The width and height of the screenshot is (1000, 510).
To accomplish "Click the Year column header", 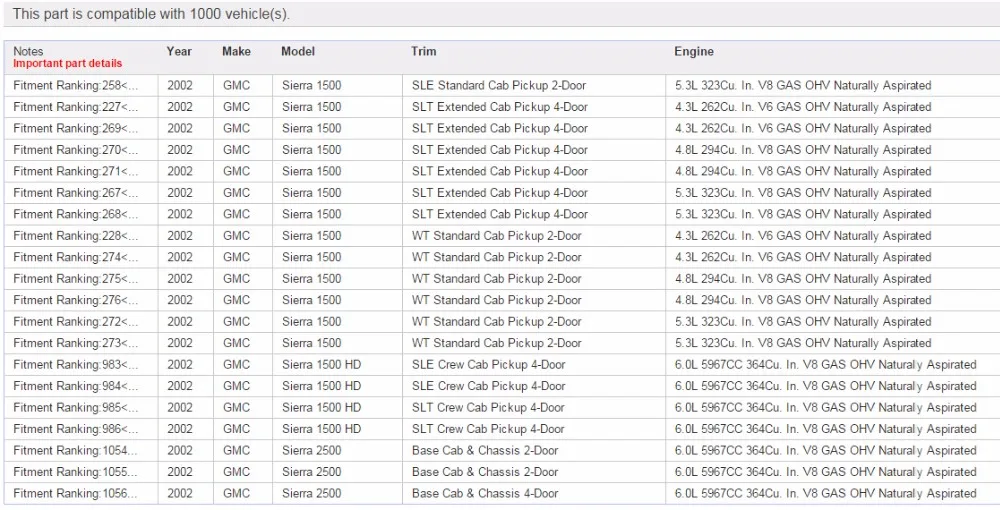I will pyautogui.click(x=179, y=52).
